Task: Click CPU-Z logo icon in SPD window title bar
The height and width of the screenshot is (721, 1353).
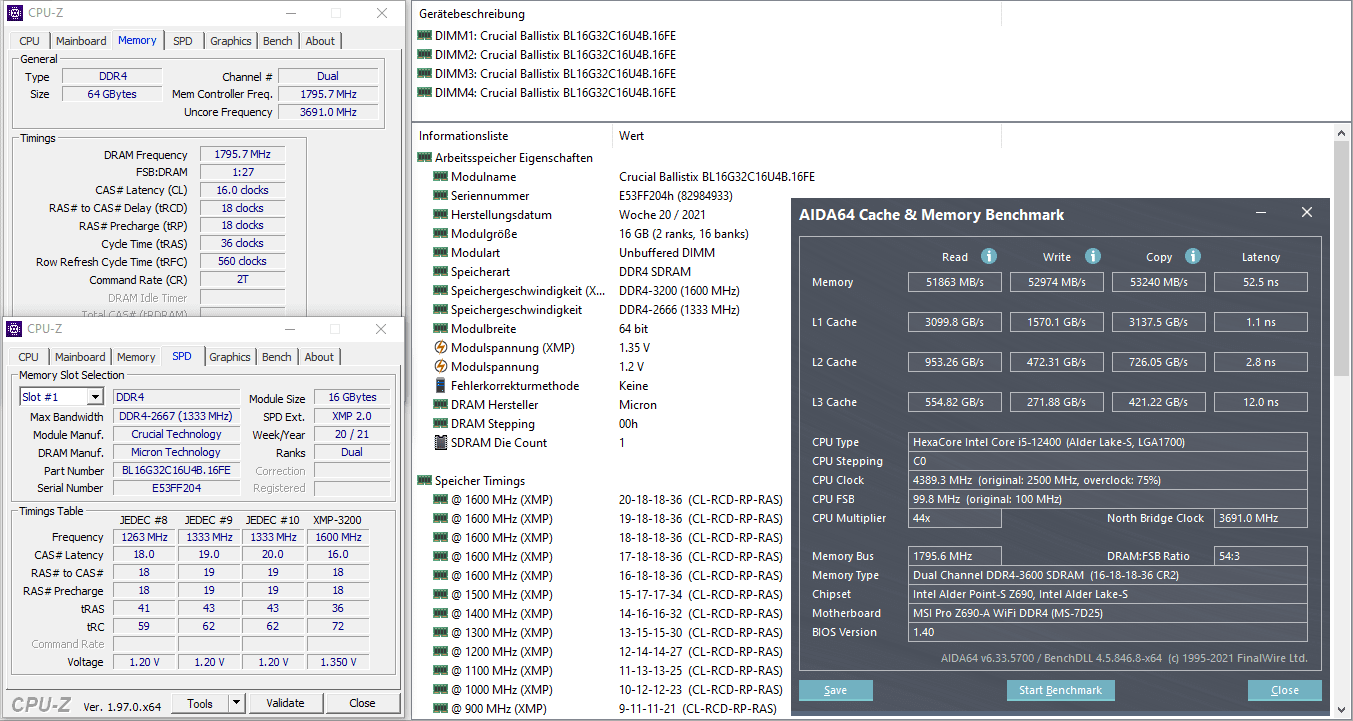Action: click(15, 329)
